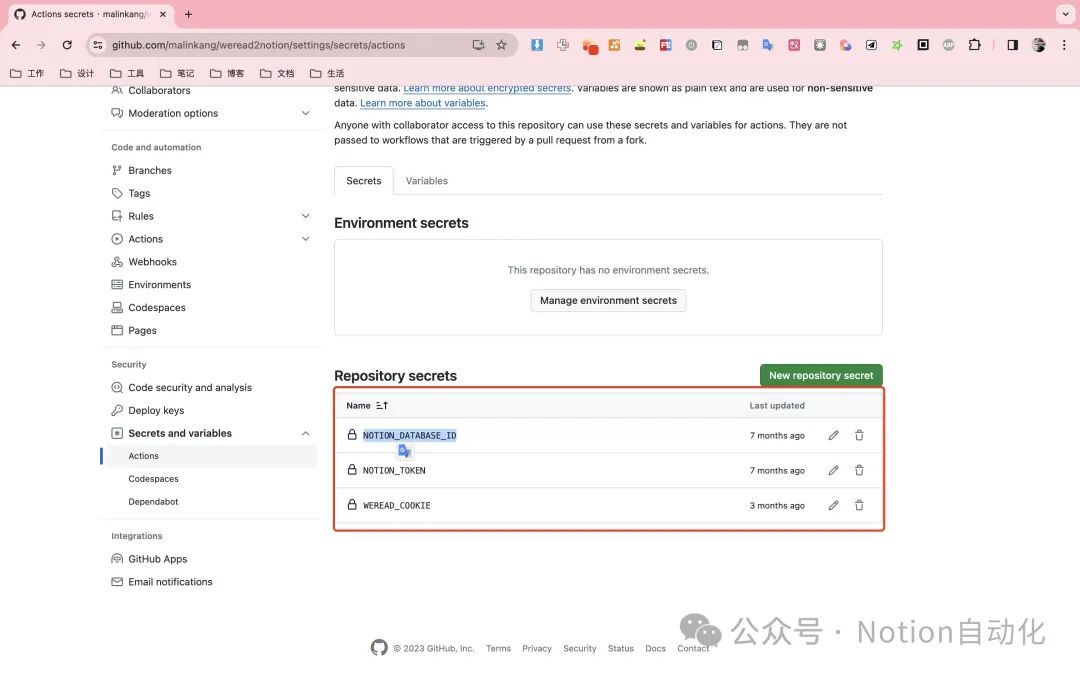The height and width of the screenshot is (675, 1080).
Task: Expand the Rules section chevron
Action: click(305, 216)
